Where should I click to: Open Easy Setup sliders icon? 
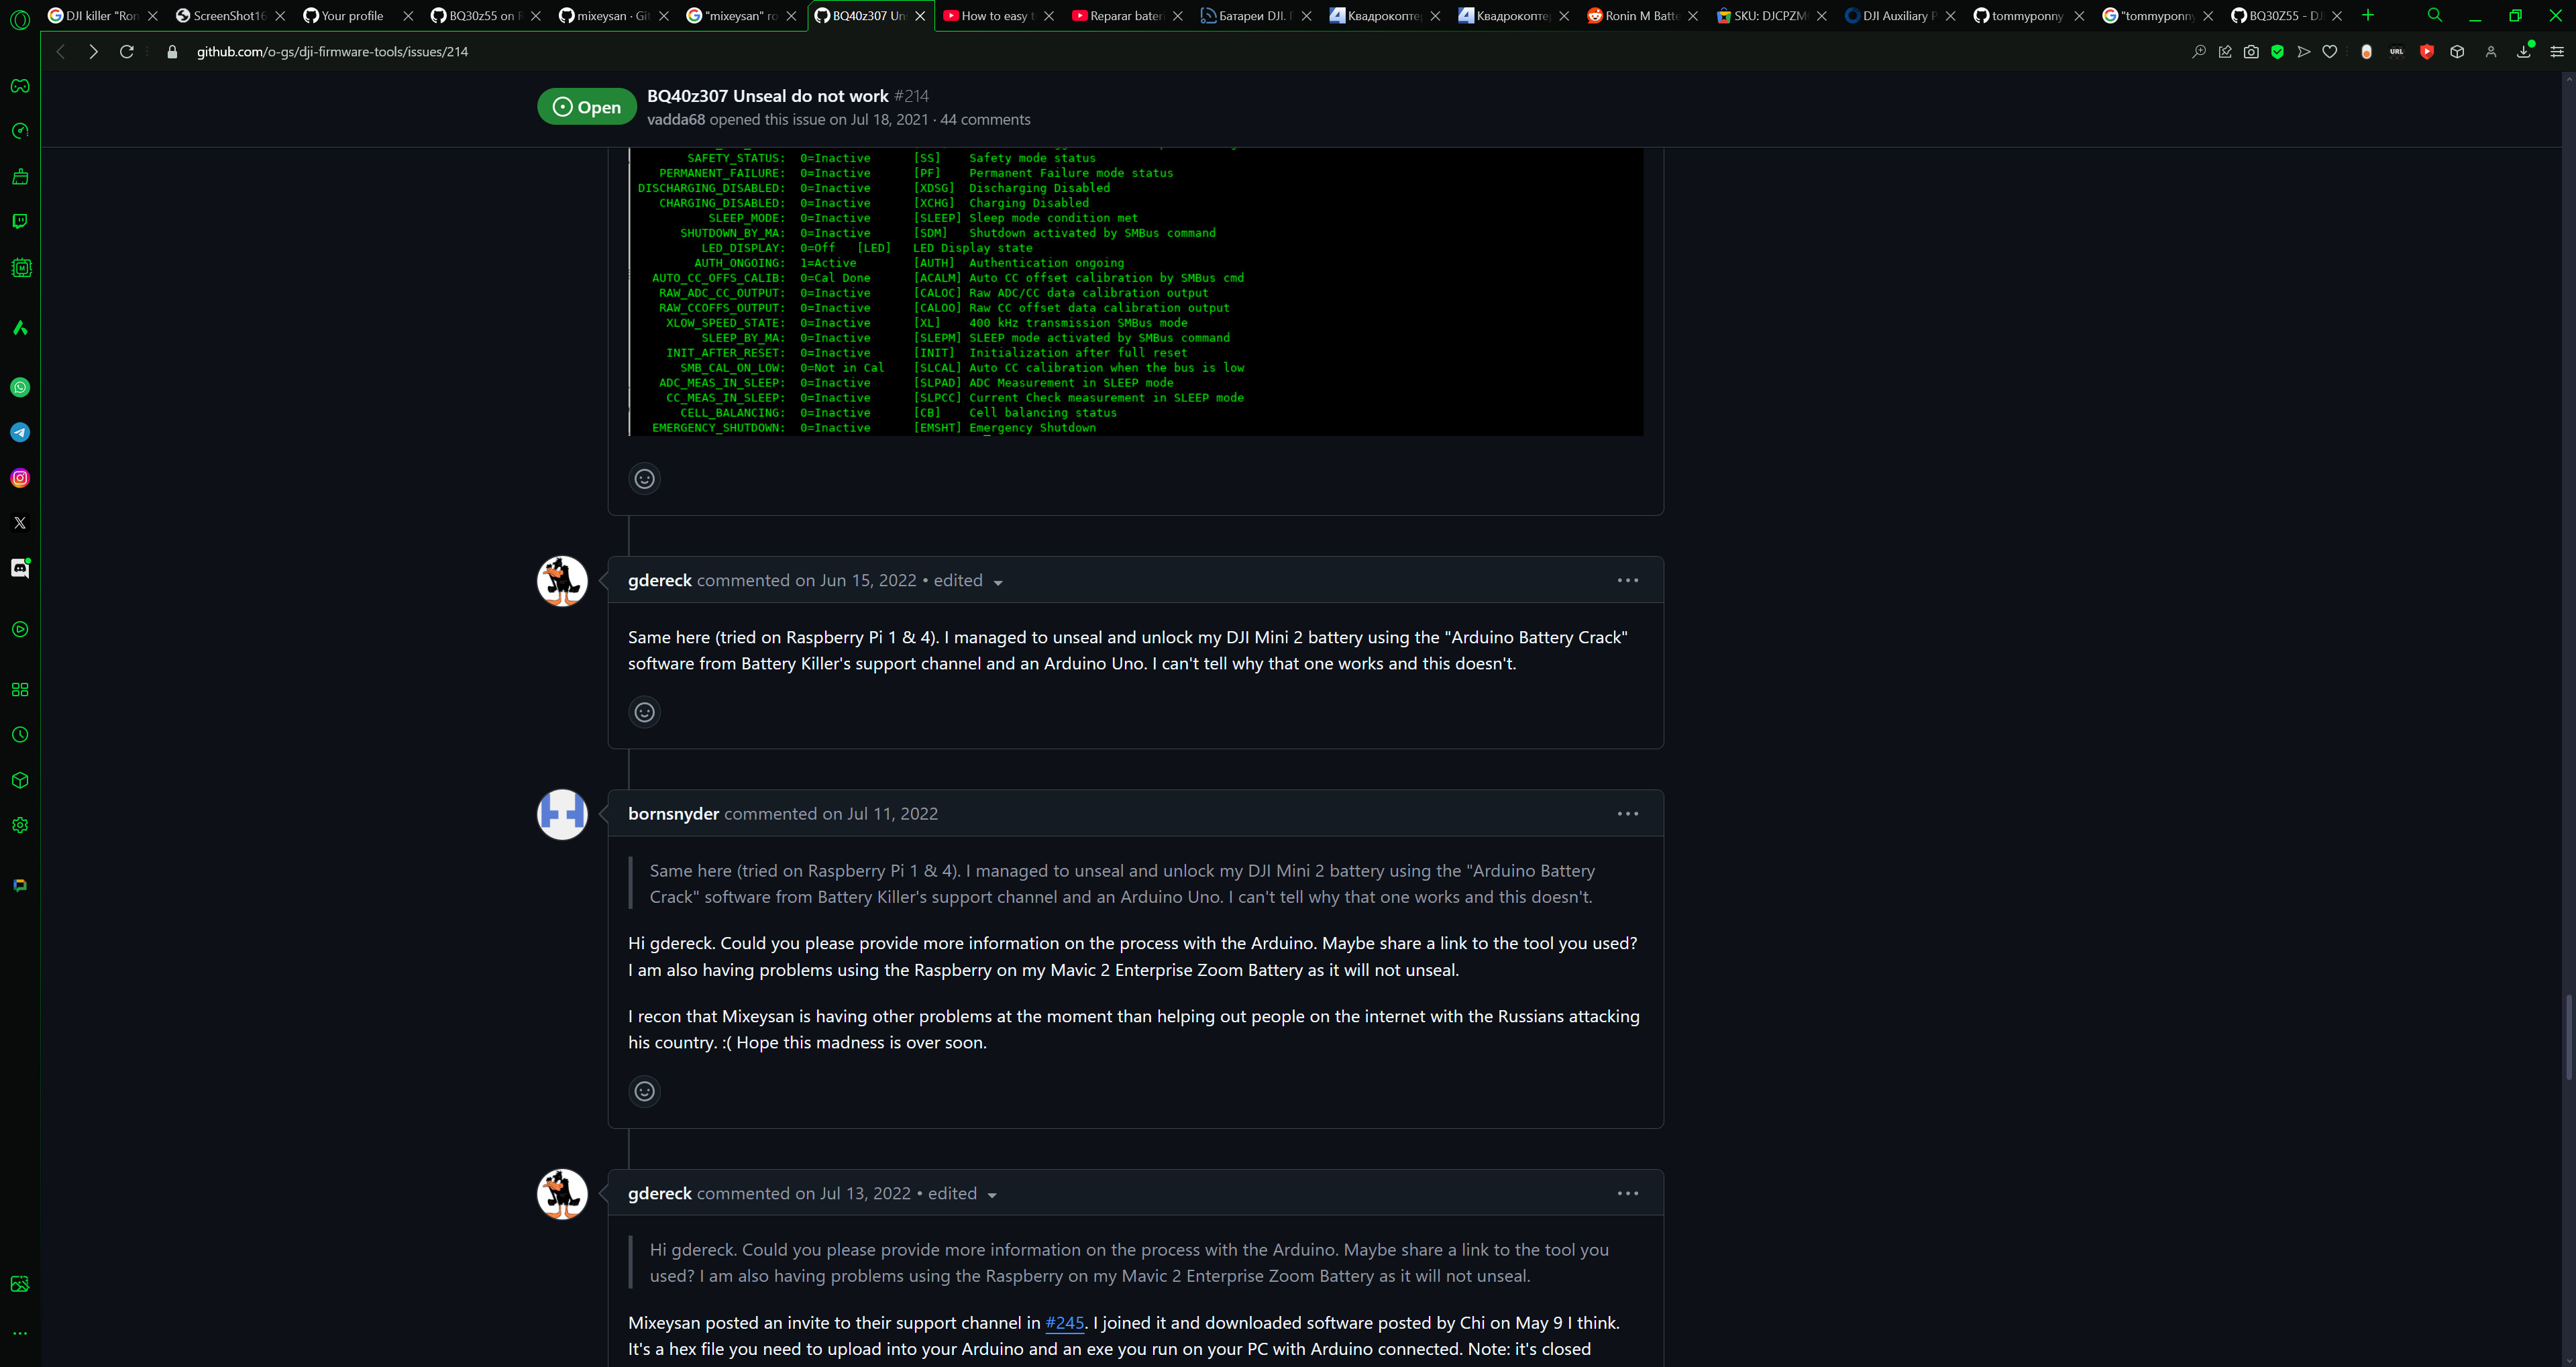pos(2557,52)
